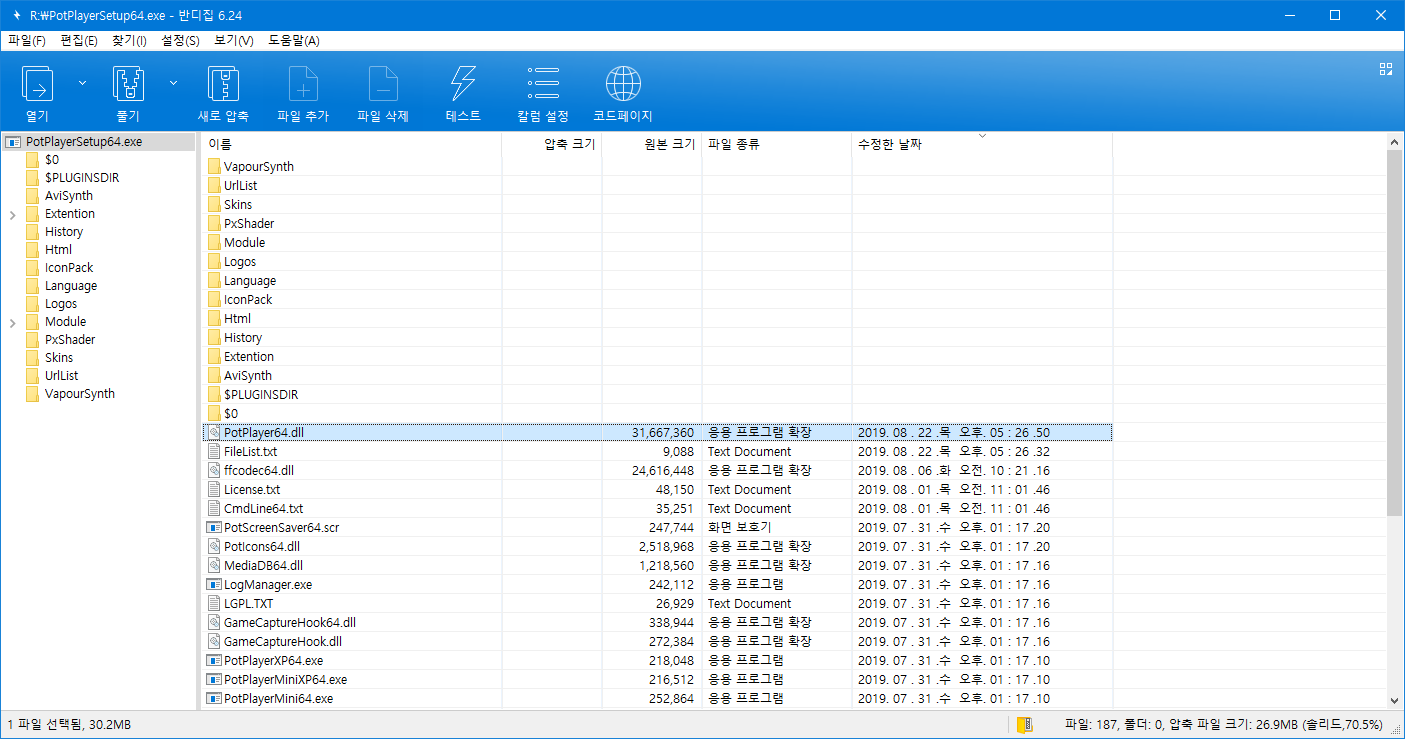The height and width of the screenshot is (739, 1405).
Task: Select Skins folder in left tree
Action: click(x=59, y=358)
